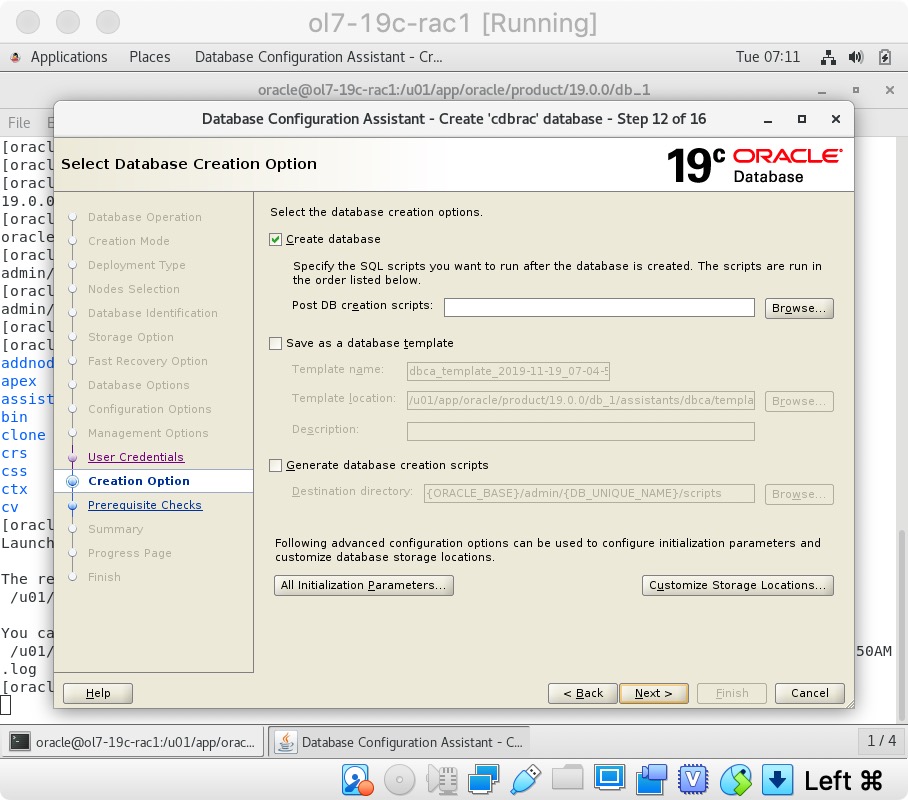Click the workspace switcher 1 / 4

pyautogui.click(x=881, y=741)
